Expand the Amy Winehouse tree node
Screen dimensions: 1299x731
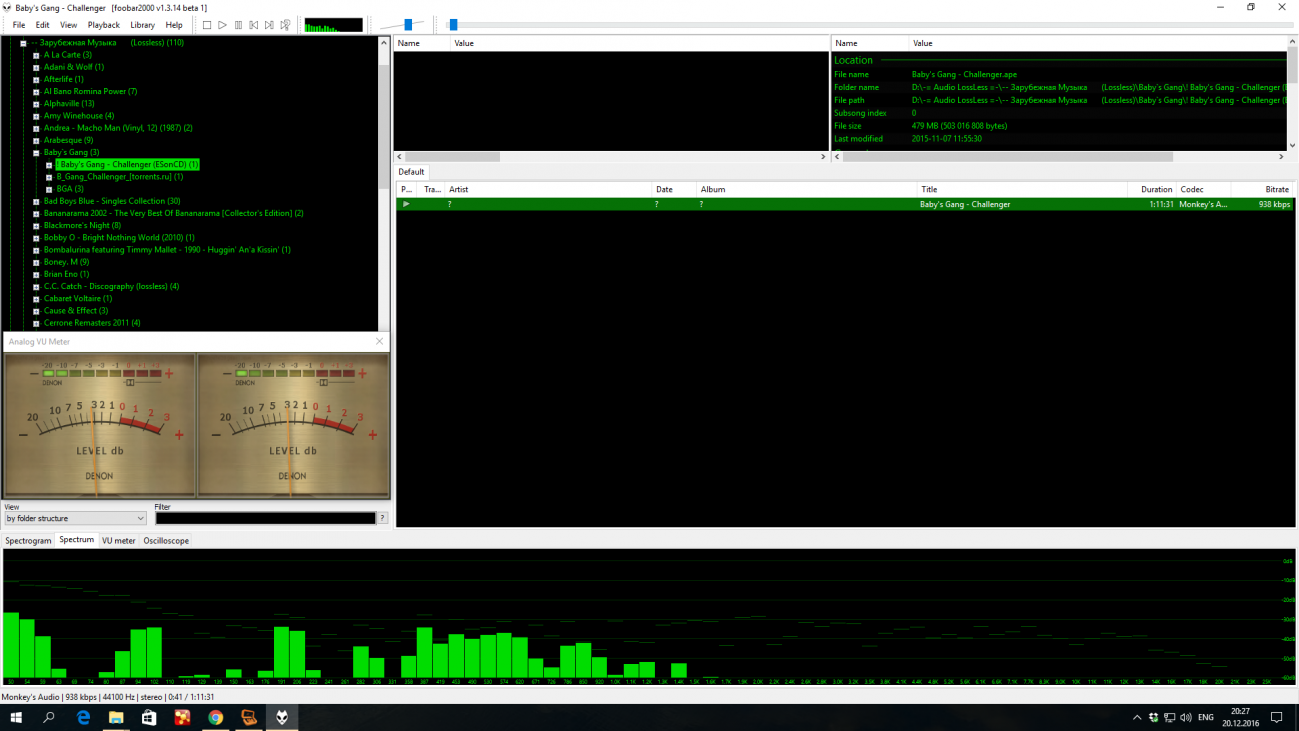click(x=36, y=116)
